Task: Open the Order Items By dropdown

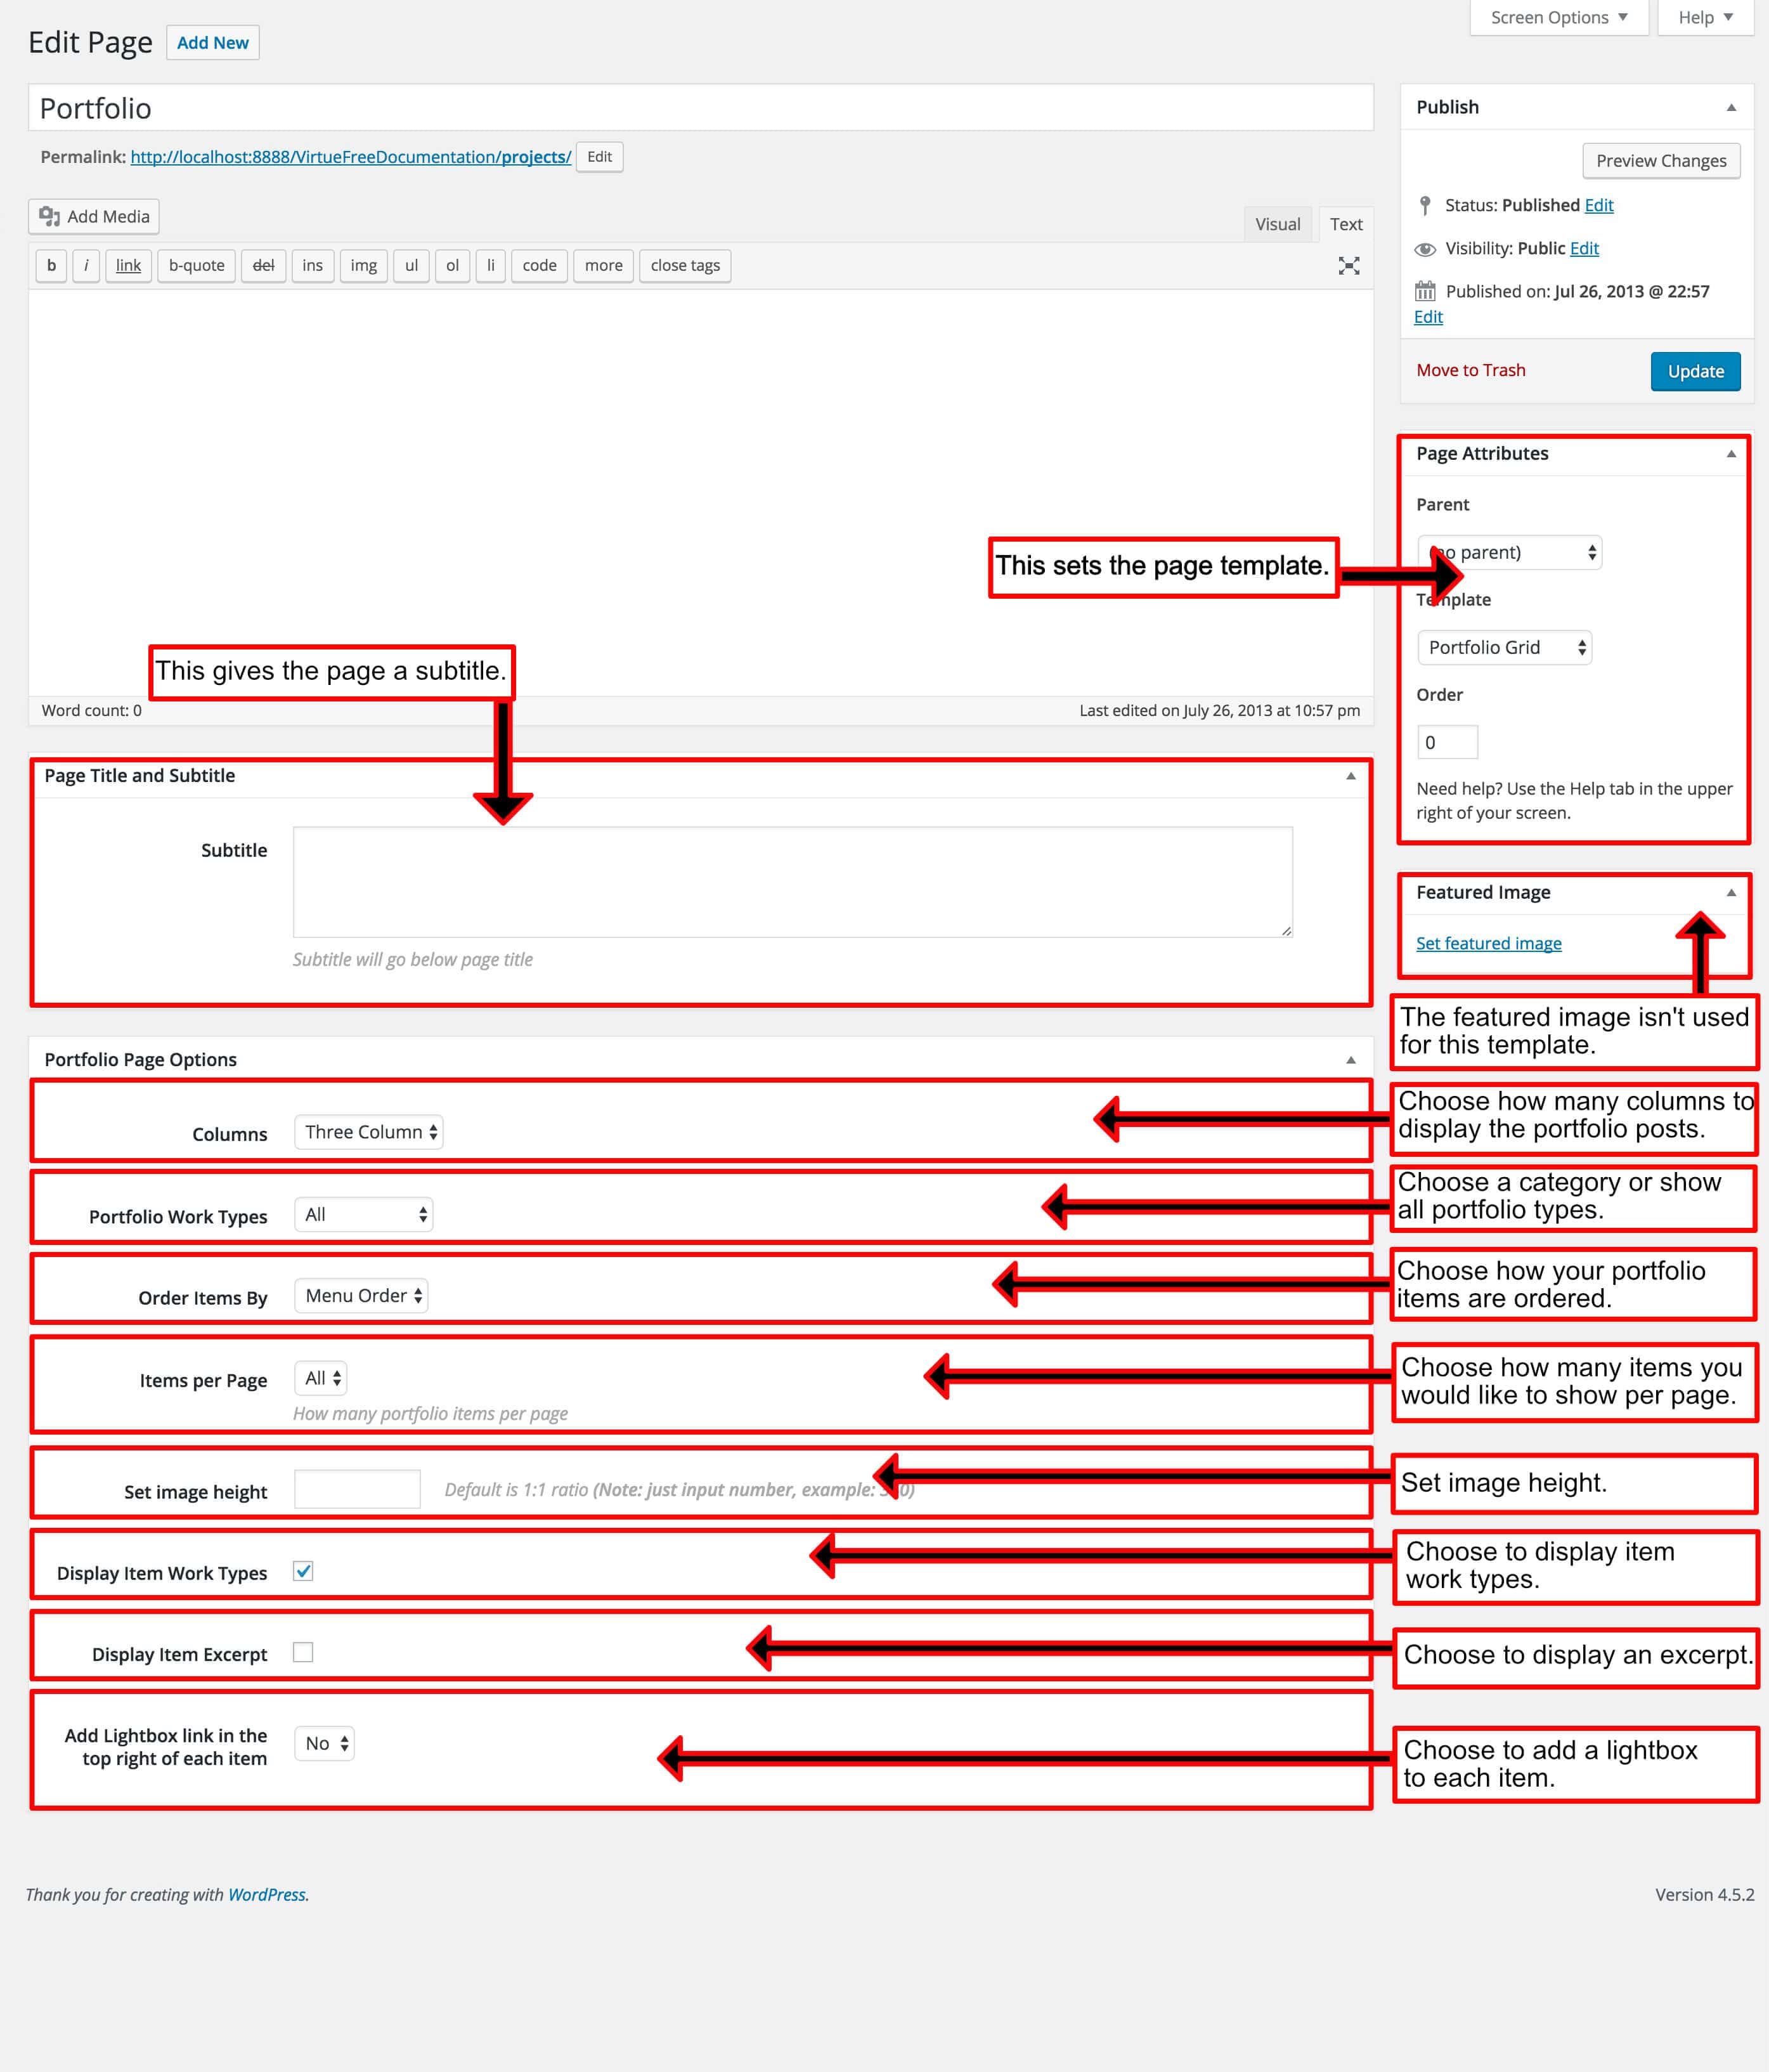Action: point(361,1296)
